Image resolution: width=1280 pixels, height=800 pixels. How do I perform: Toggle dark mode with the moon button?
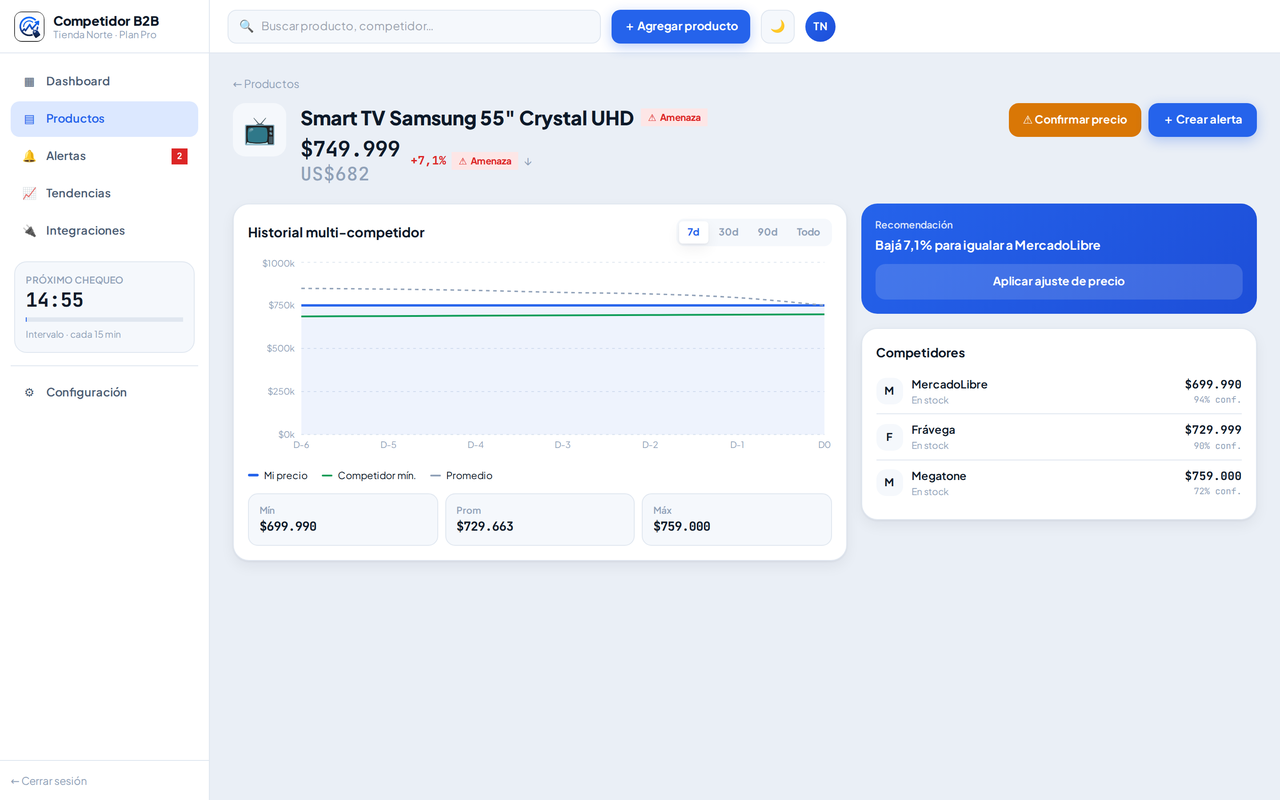point(777,26)
